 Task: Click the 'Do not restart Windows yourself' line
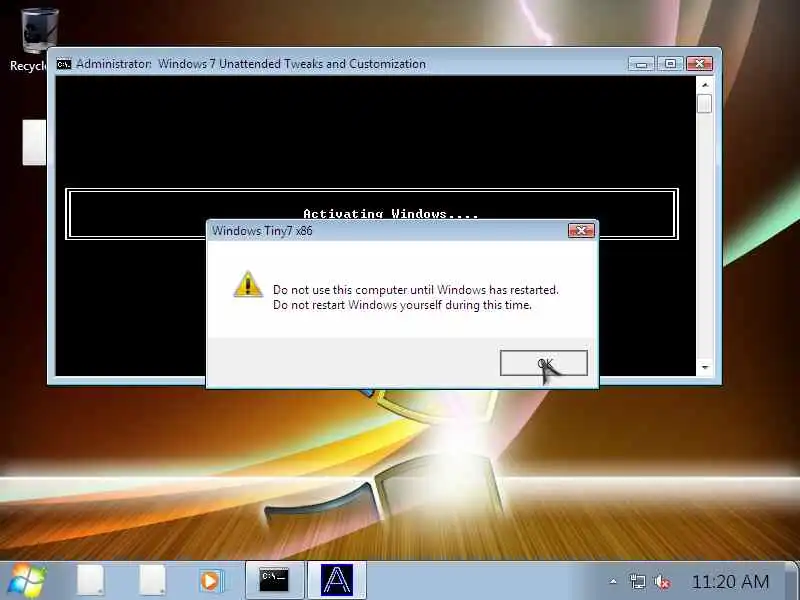(402, 305)
